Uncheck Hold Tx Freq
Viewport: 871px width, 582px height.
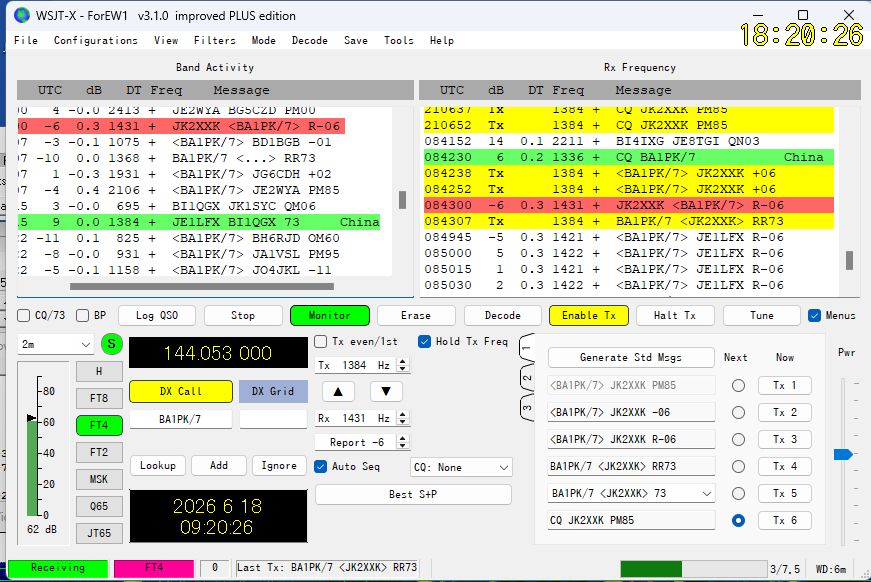tap(424, 342)
